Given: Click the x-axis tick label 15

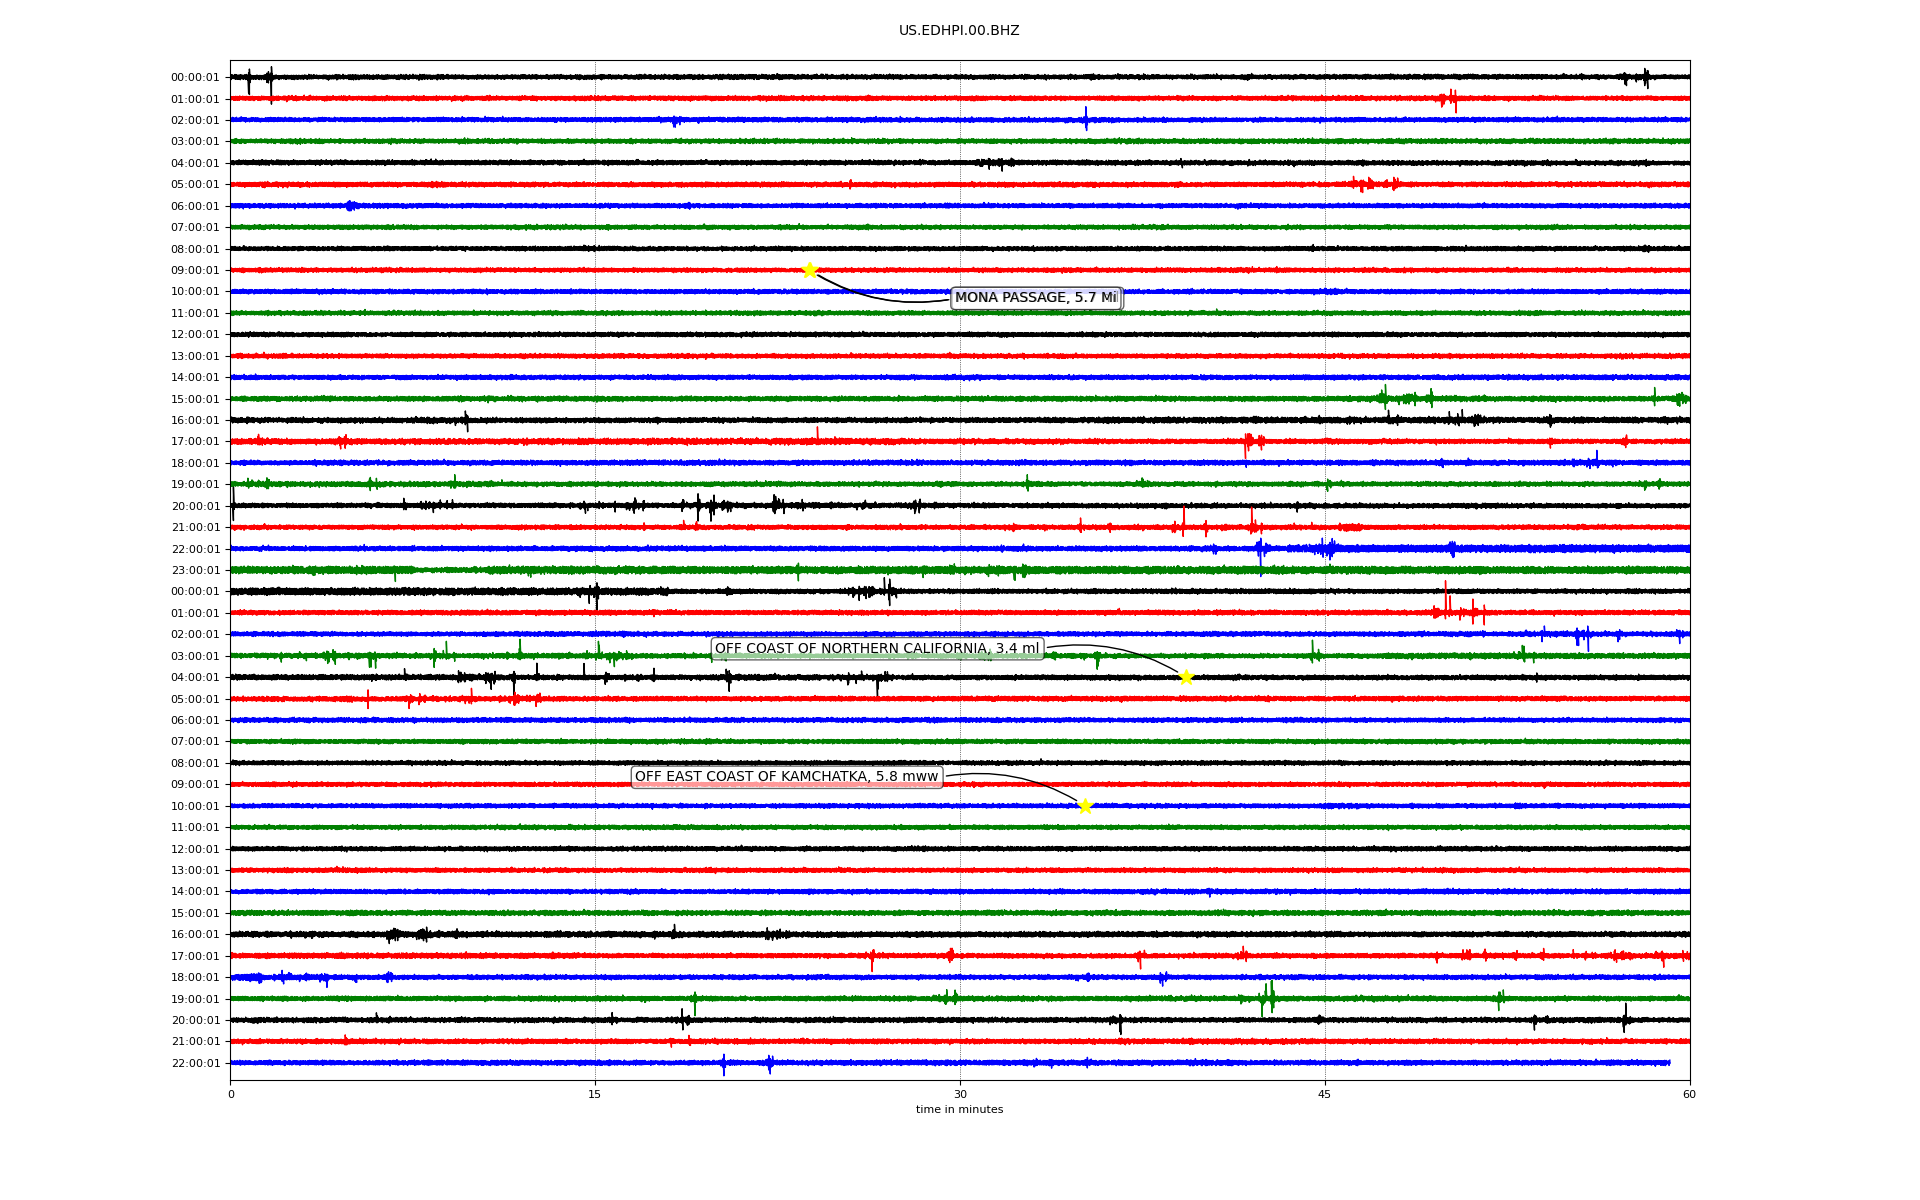Looking at the screenshot, I should [595, 1094].
